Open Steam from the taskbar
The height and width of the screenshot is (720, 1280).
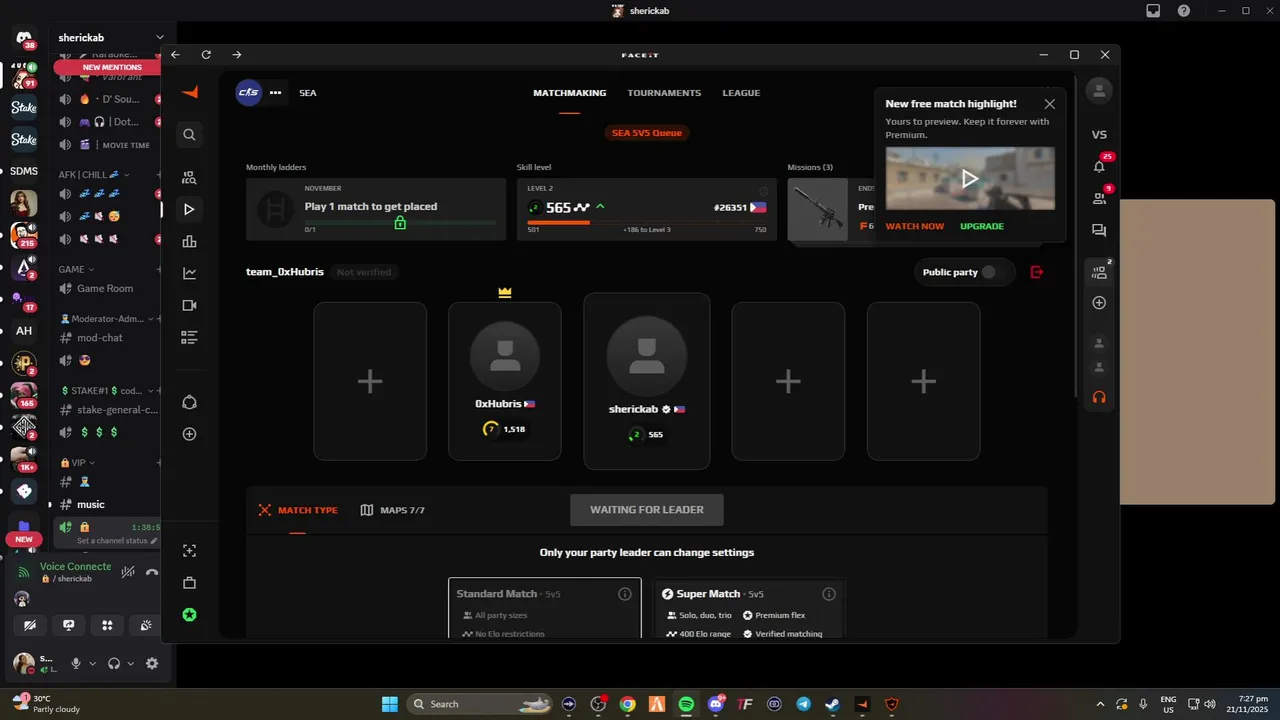832,704
